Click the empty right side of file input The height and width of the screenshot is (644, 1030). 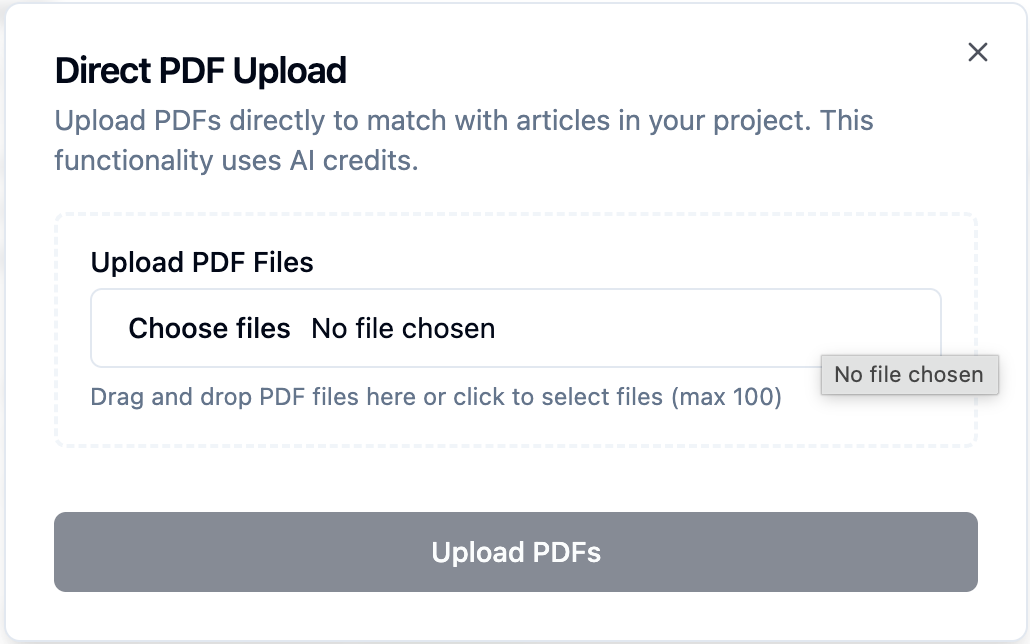[720, 328]
